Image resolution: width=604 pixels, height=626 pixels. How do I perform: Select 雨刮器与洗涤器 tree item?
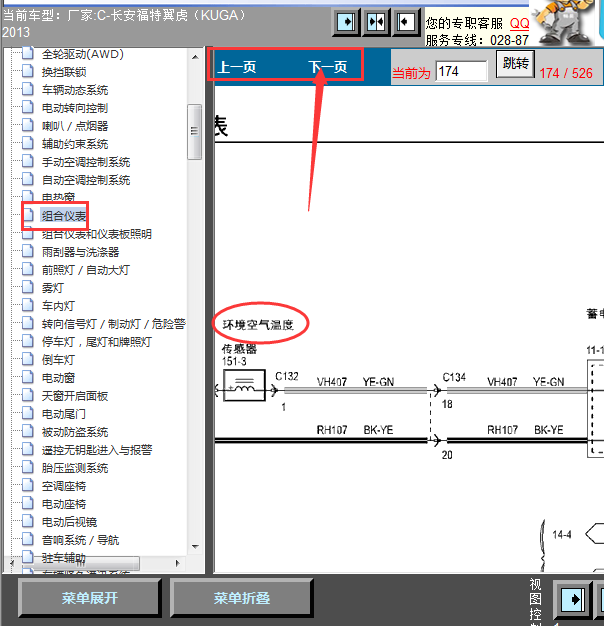tap(80, 252)
